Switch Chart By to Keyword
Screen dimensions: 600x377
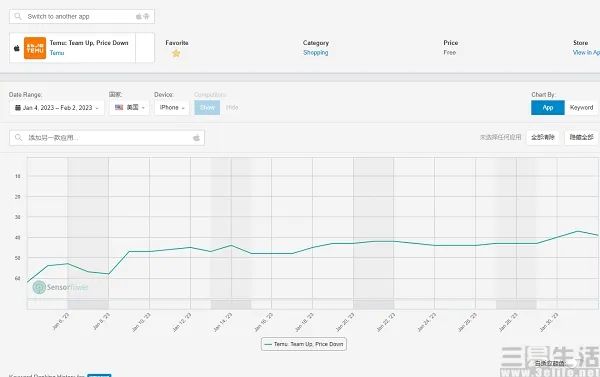[x=581, y=108]
